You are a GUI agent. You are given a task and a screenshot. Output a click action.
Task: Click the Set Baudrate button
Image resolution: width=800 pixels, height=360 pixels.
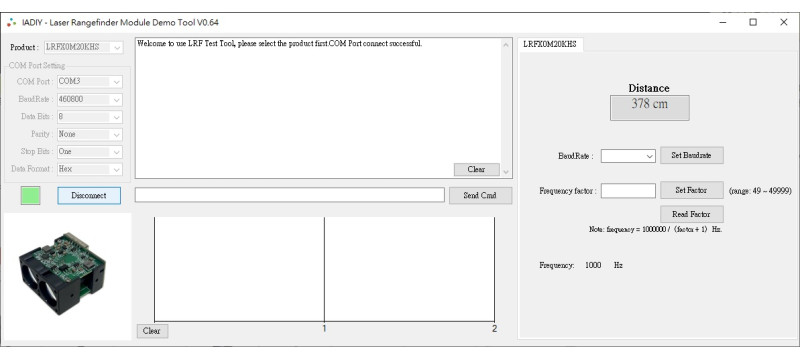691,156
